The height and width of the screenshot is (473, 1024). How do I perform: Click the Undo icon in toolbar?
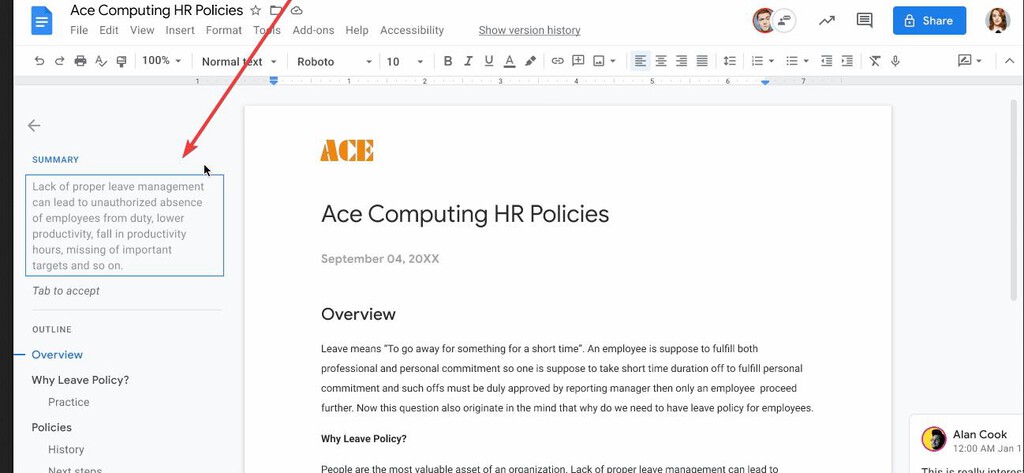pyautogui.click(x=39, y=61)
